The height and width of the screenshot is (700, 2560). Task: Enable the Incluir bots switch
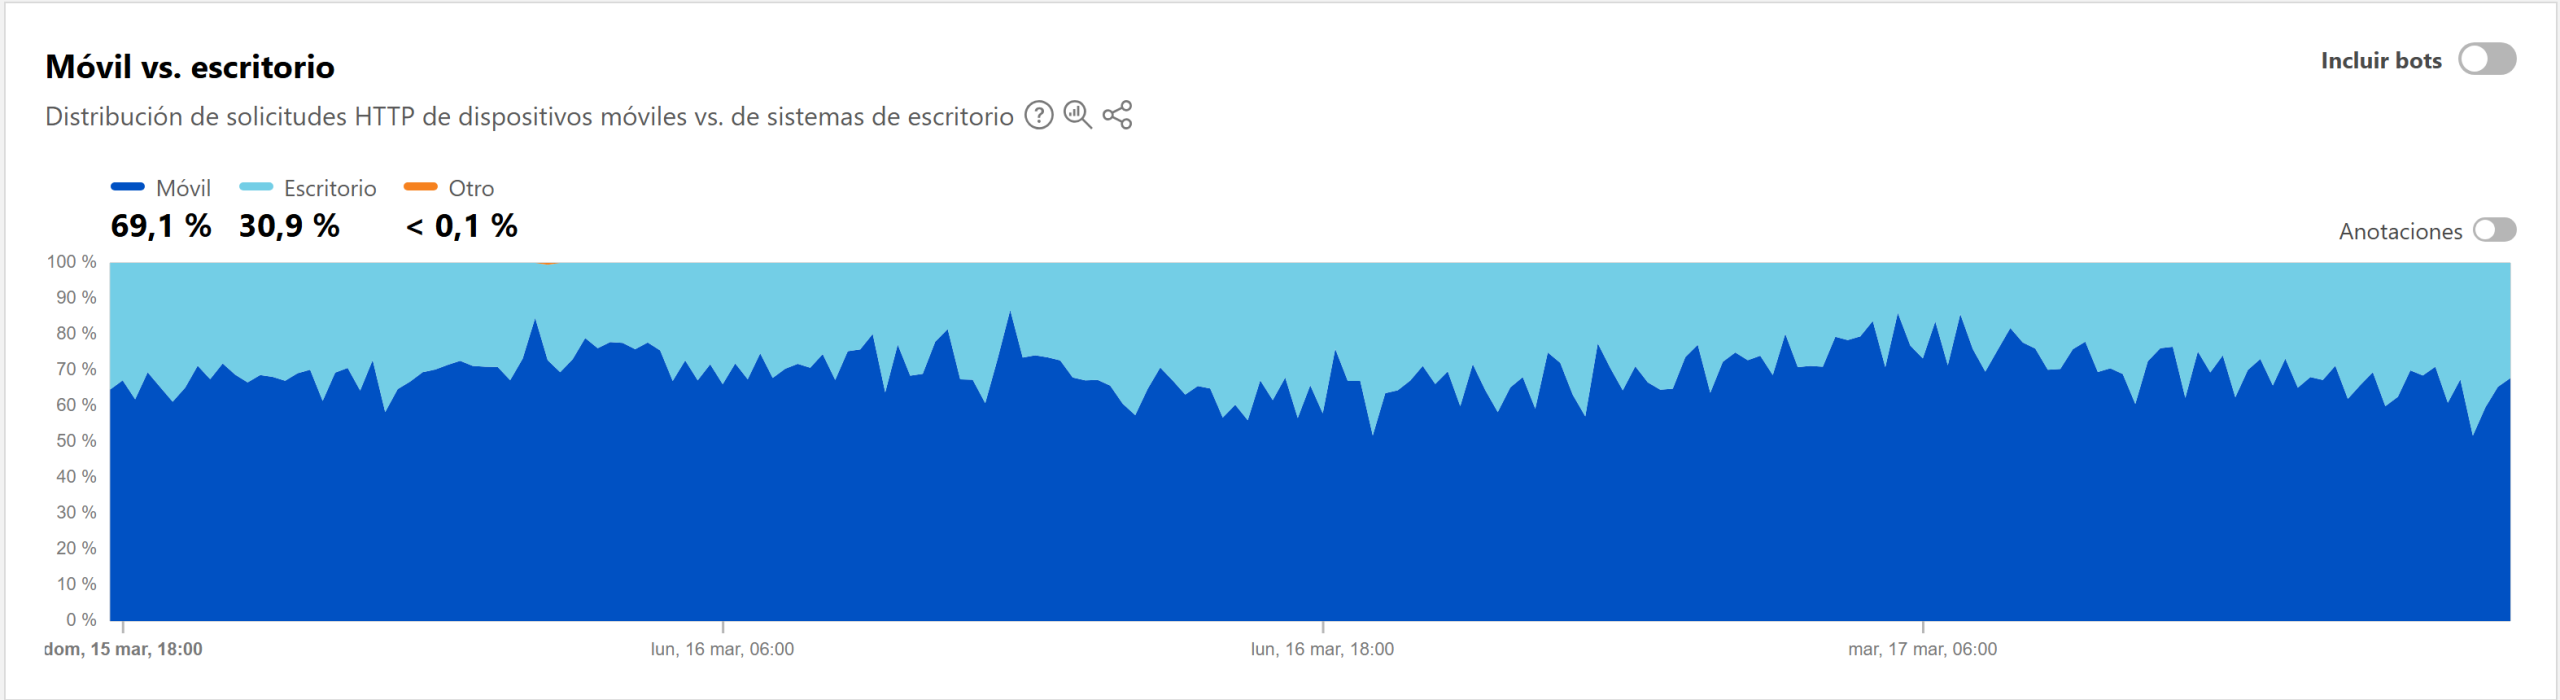[2487, 60]
